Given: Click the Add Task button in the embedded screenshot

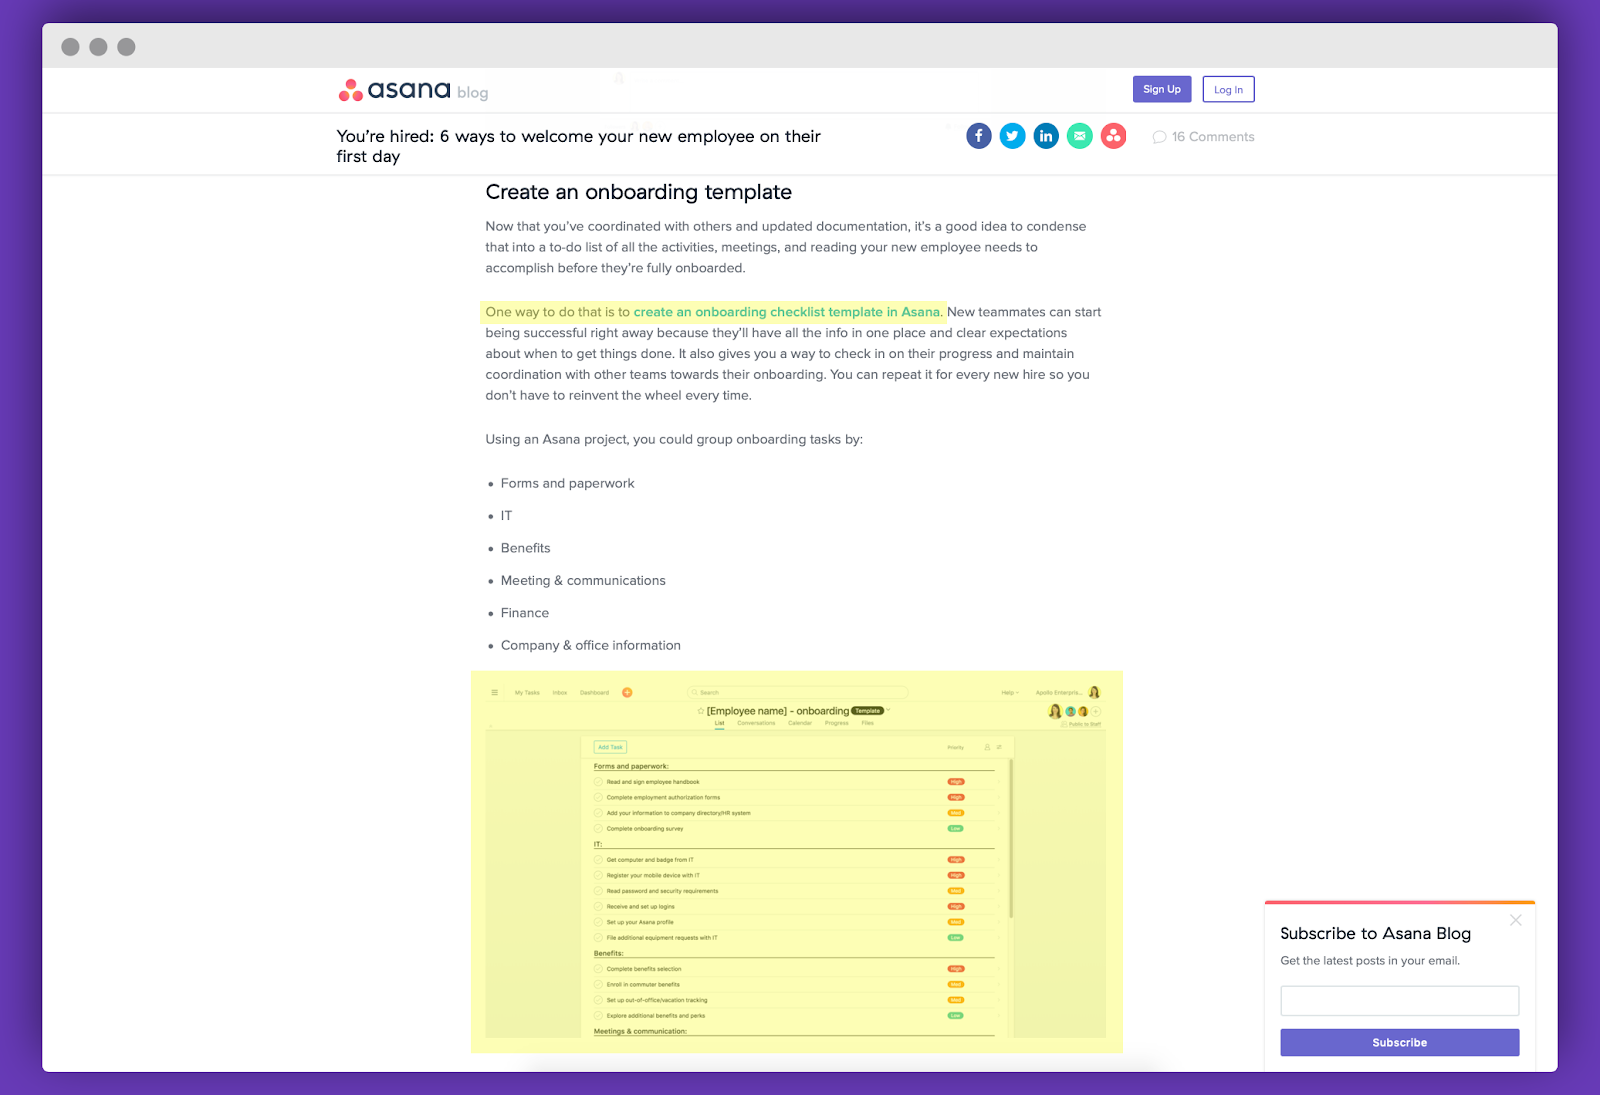Looking at the screenshot, I should (x=610, y=747).
